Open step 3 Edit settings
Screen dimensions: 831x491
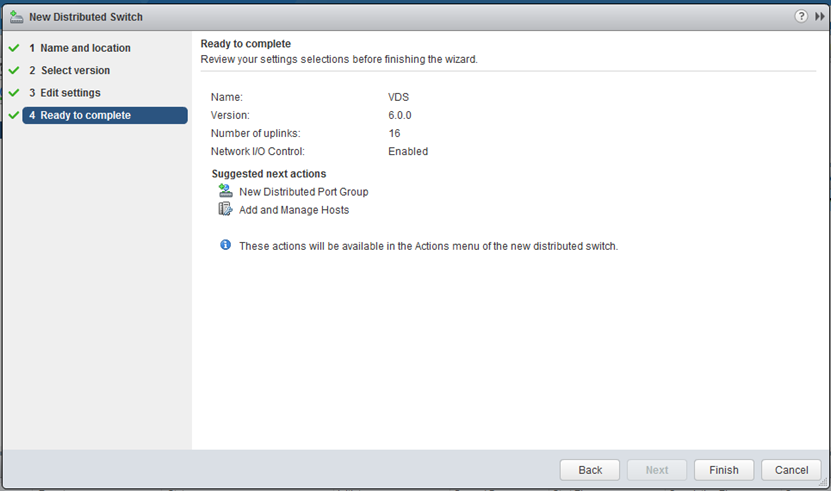65,93
